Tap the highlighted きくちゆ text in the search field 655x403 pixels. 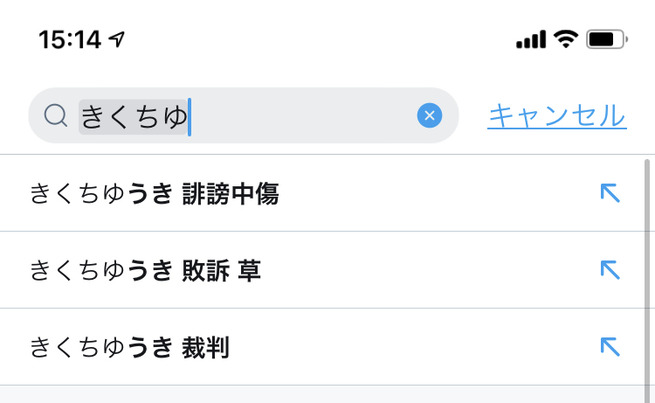[133, 117]
